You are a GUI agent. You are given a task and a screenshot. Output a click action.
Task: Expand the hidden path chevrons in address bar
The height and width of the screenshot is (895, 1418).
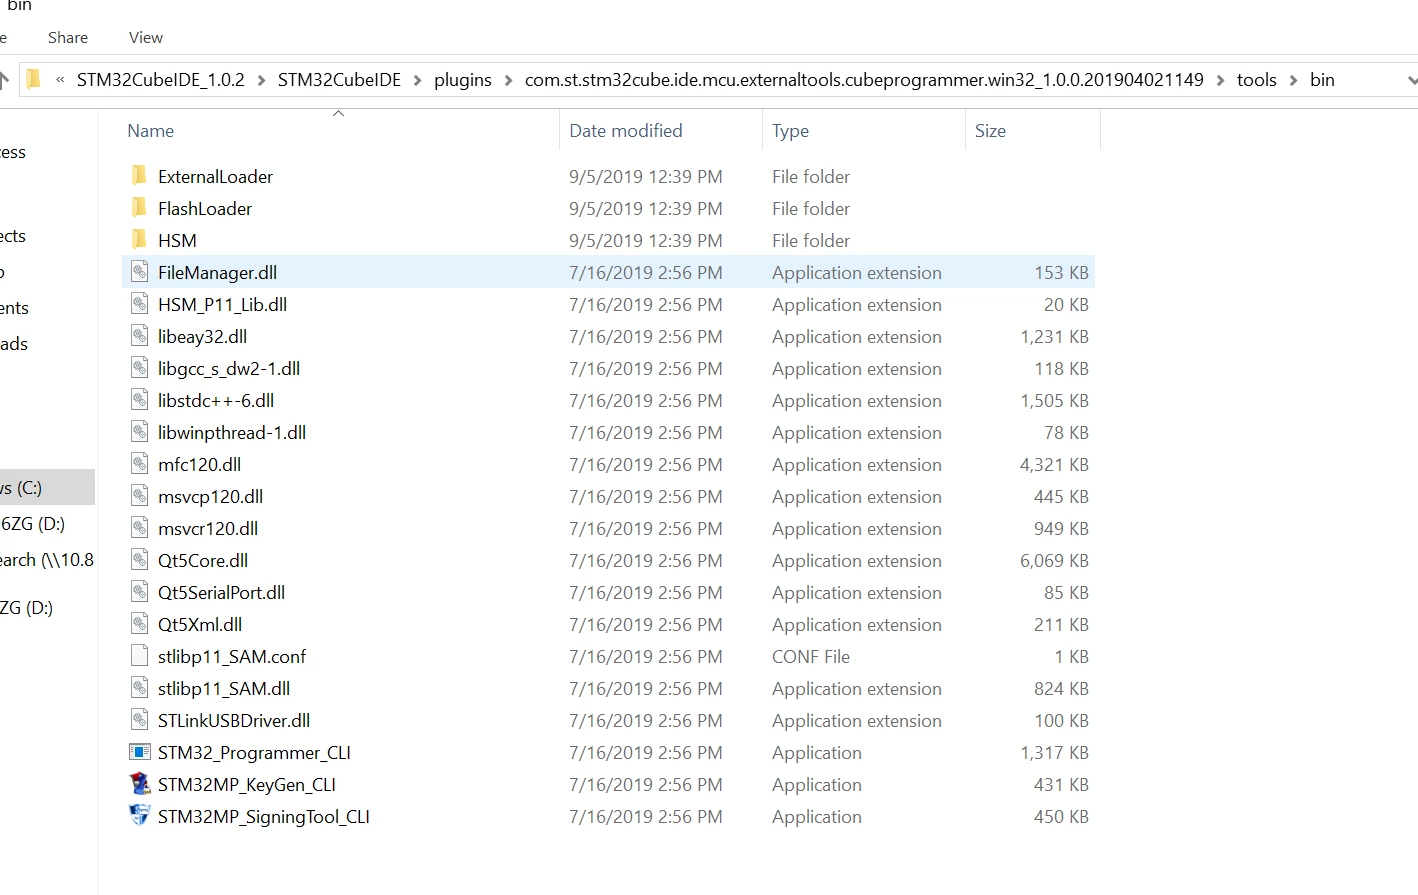60,80
